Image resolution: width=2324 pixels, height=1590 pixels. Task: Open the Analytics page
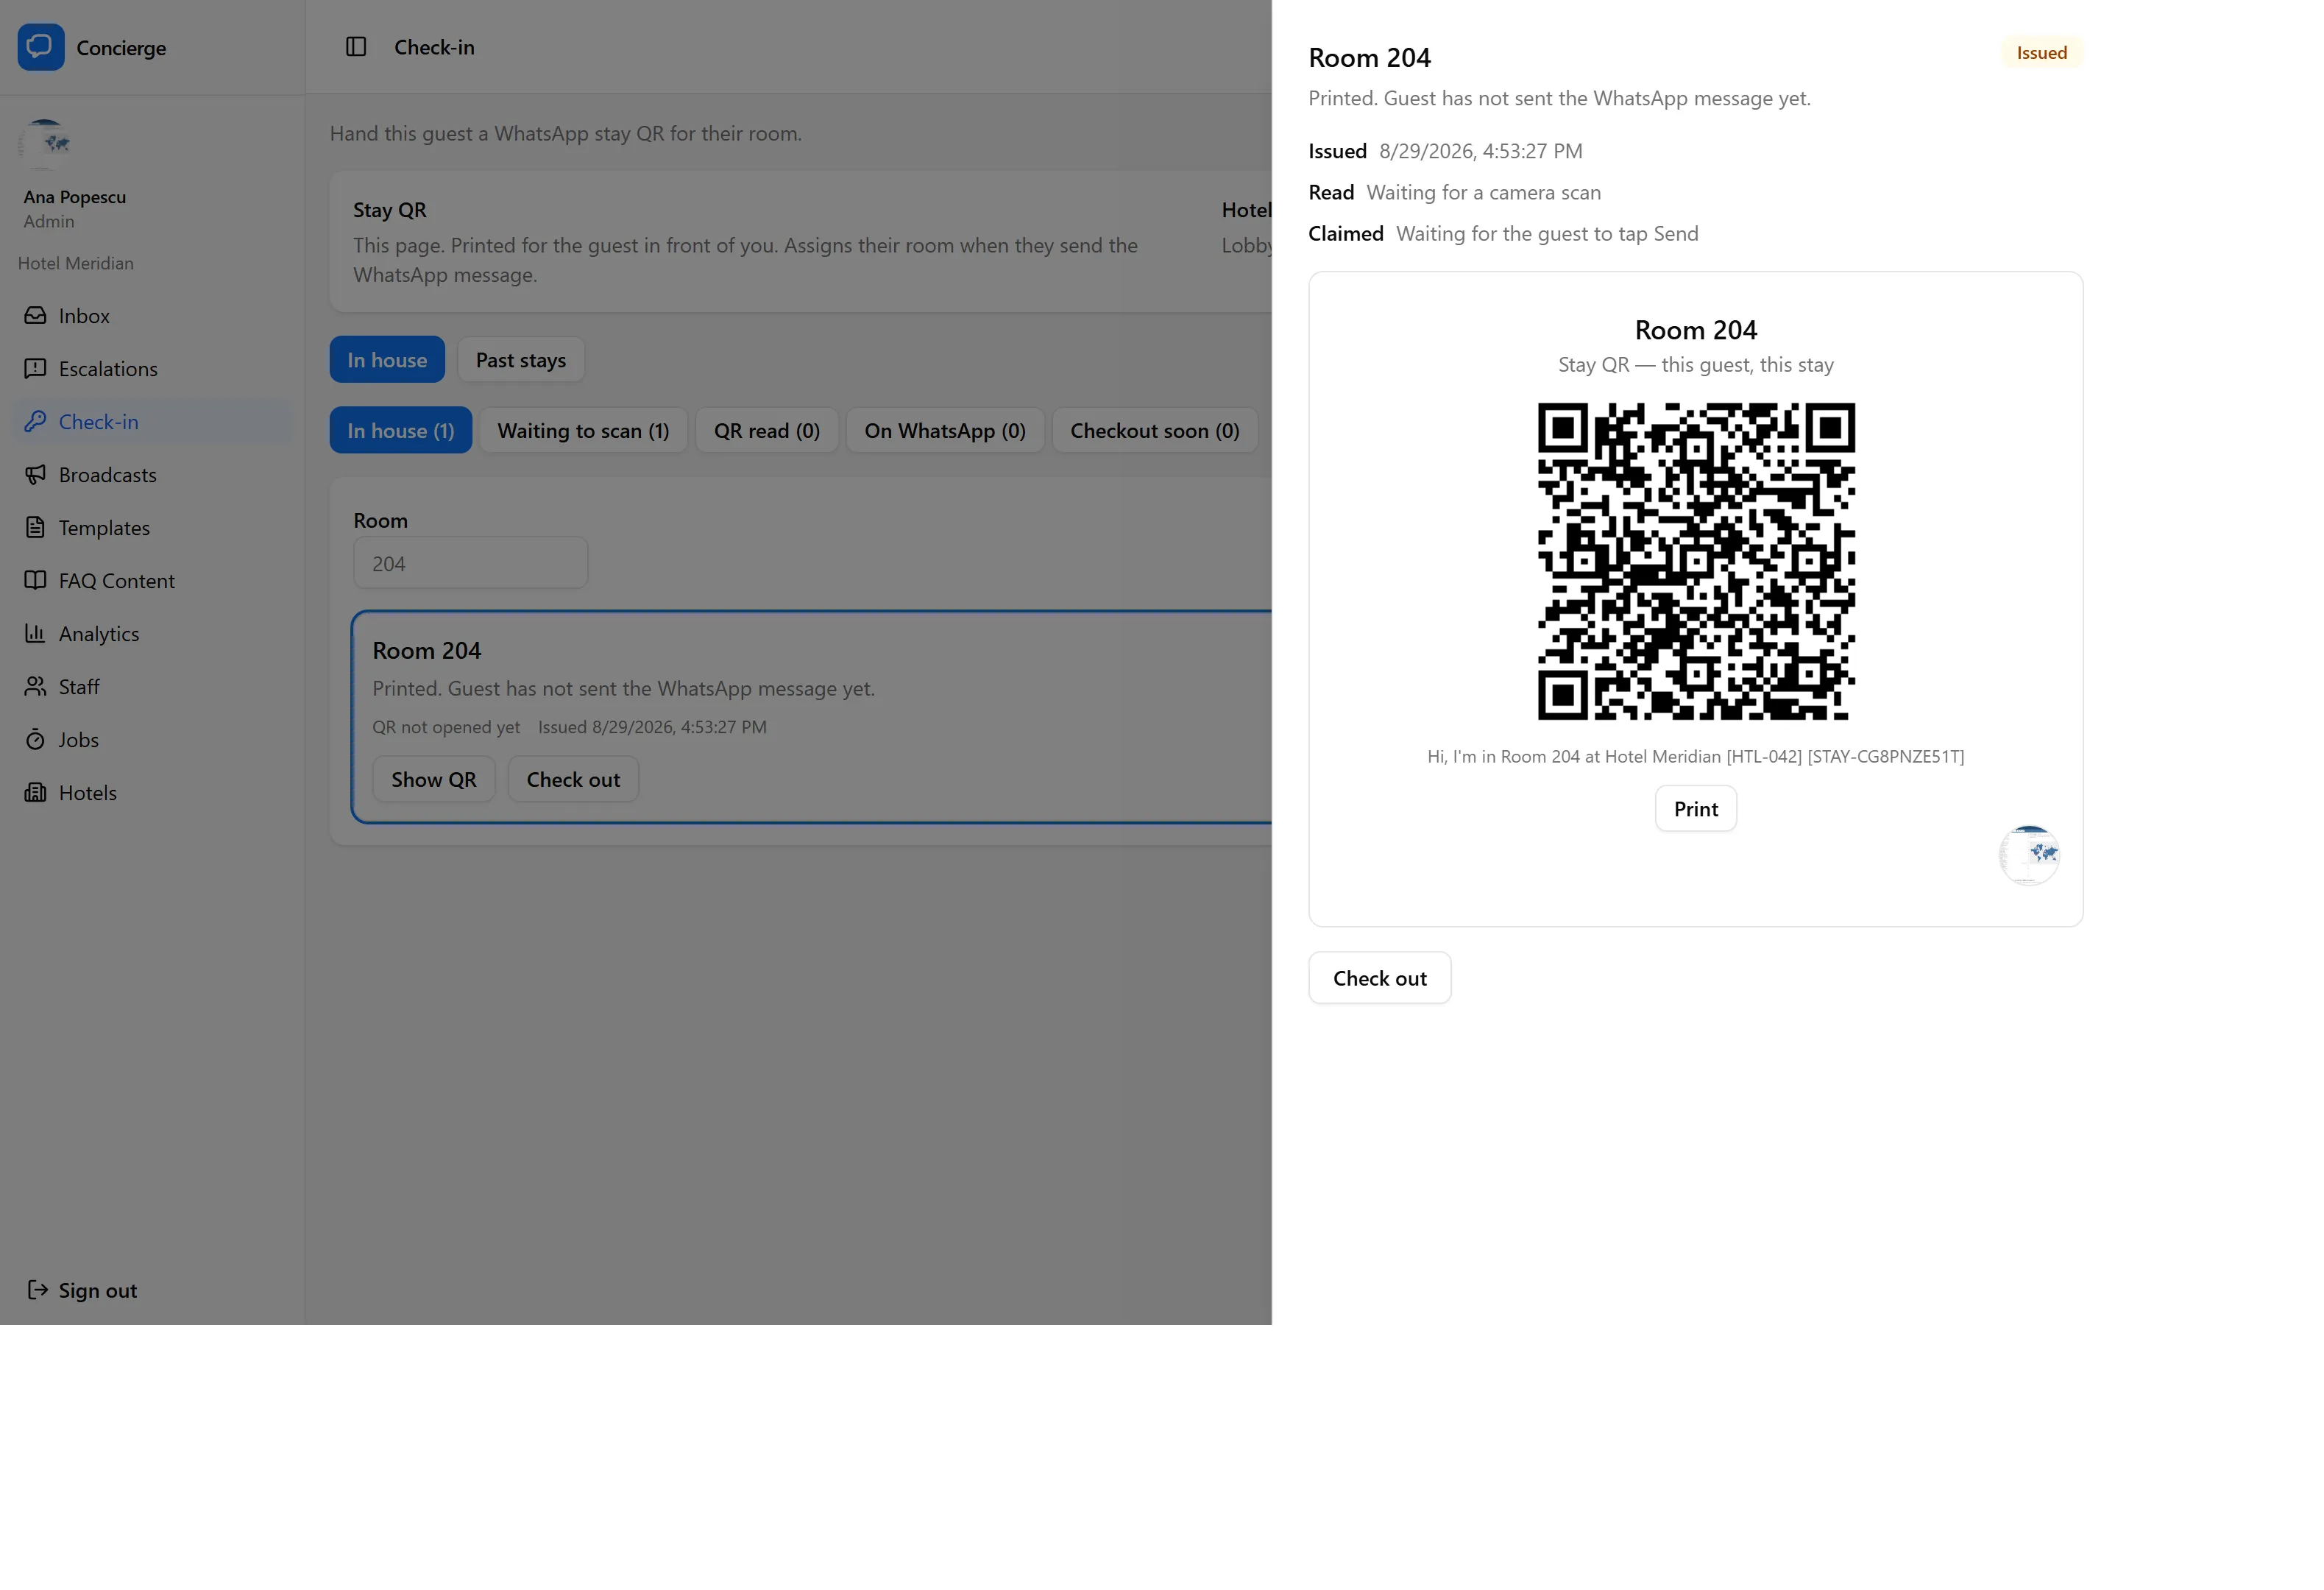[x=153, y=633]
